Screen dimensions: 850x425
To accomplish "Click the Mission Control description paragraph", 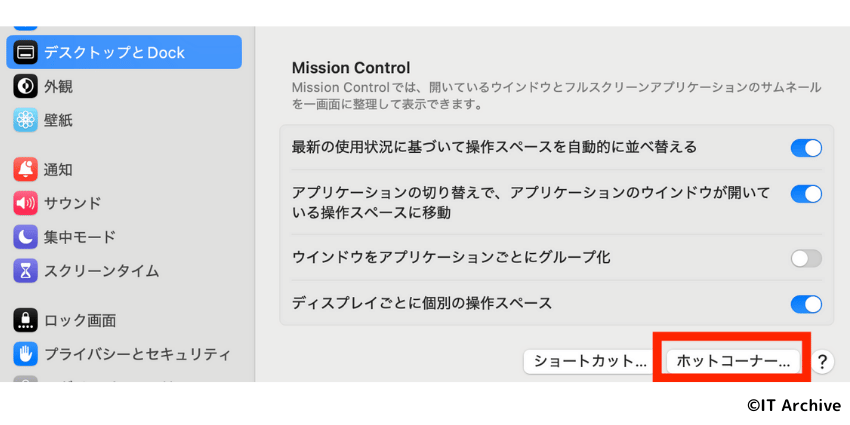I will click(x=556, y=95).
